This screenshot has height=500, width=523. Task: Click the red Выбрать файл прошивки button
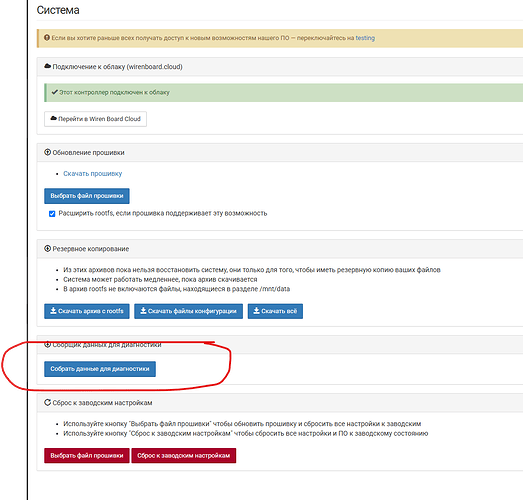point(87,456)
